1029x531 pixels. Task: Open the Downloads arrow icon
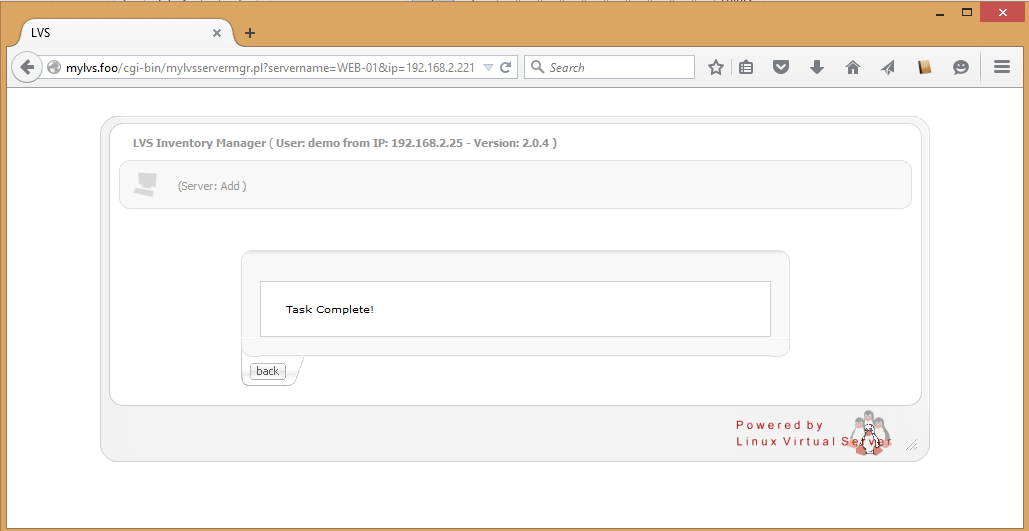coord(817,68)
